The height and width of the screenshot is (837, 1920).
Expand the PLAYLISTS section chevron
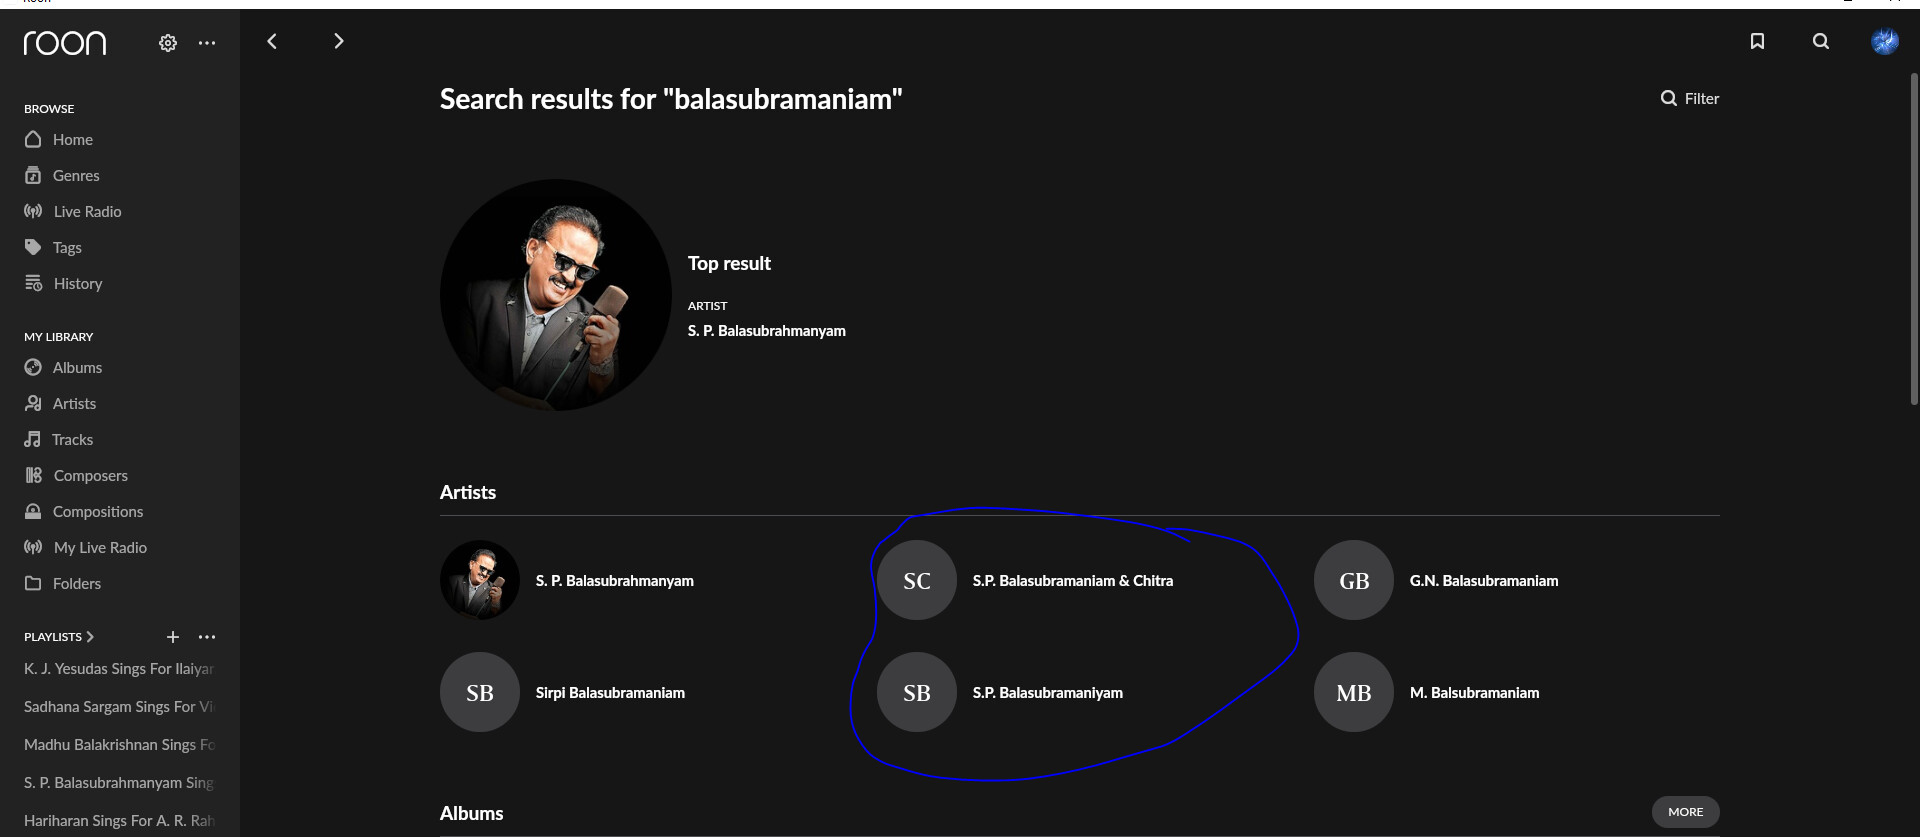click(x=90, y=637)
